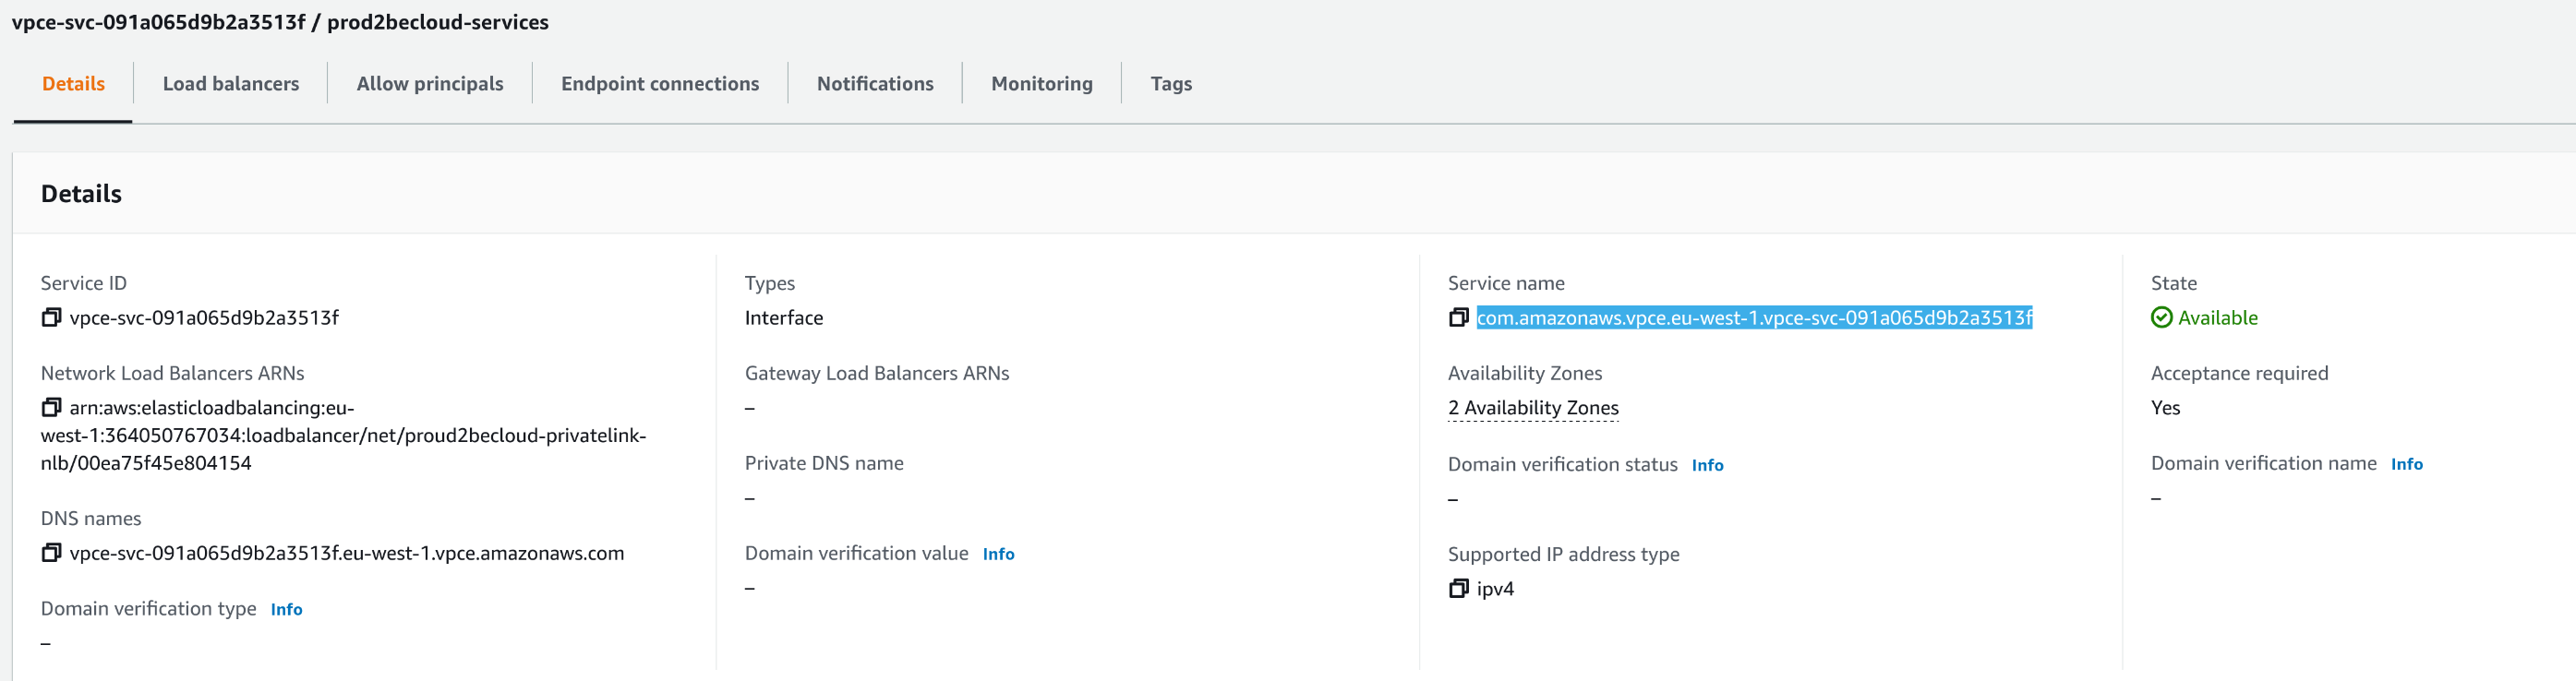Copy the ipv4 supported IP address type
This screenshot has height=681, width=2576.
click(1458, 588)
